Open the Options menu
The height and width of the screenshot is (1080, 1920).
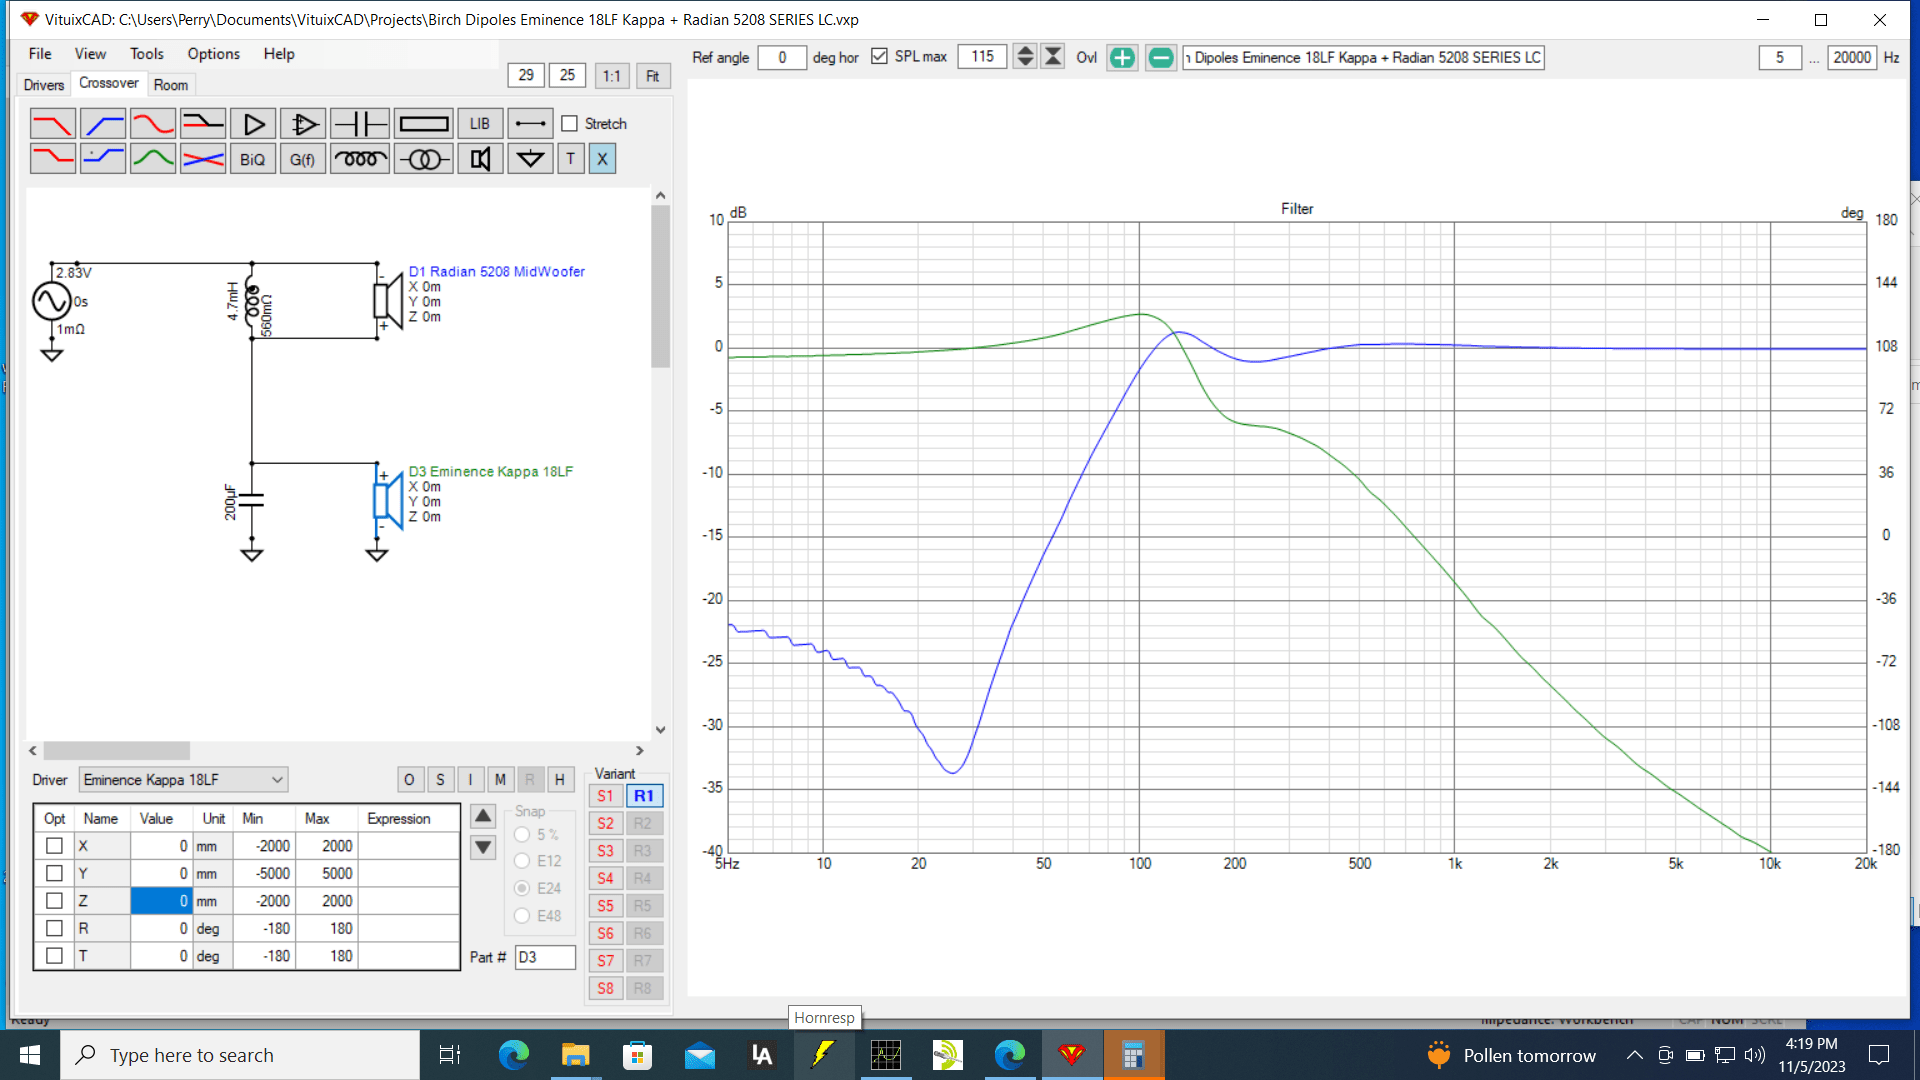click(x=214, y=54)
